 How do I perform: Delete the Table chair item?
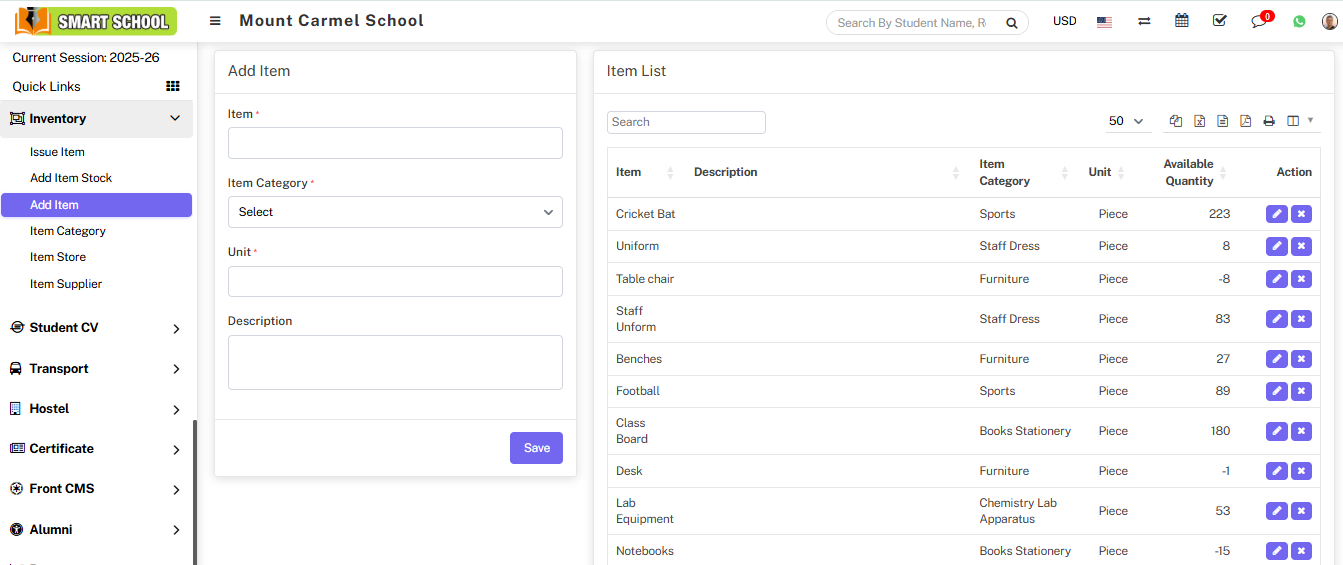click(x=1301, y=279)
